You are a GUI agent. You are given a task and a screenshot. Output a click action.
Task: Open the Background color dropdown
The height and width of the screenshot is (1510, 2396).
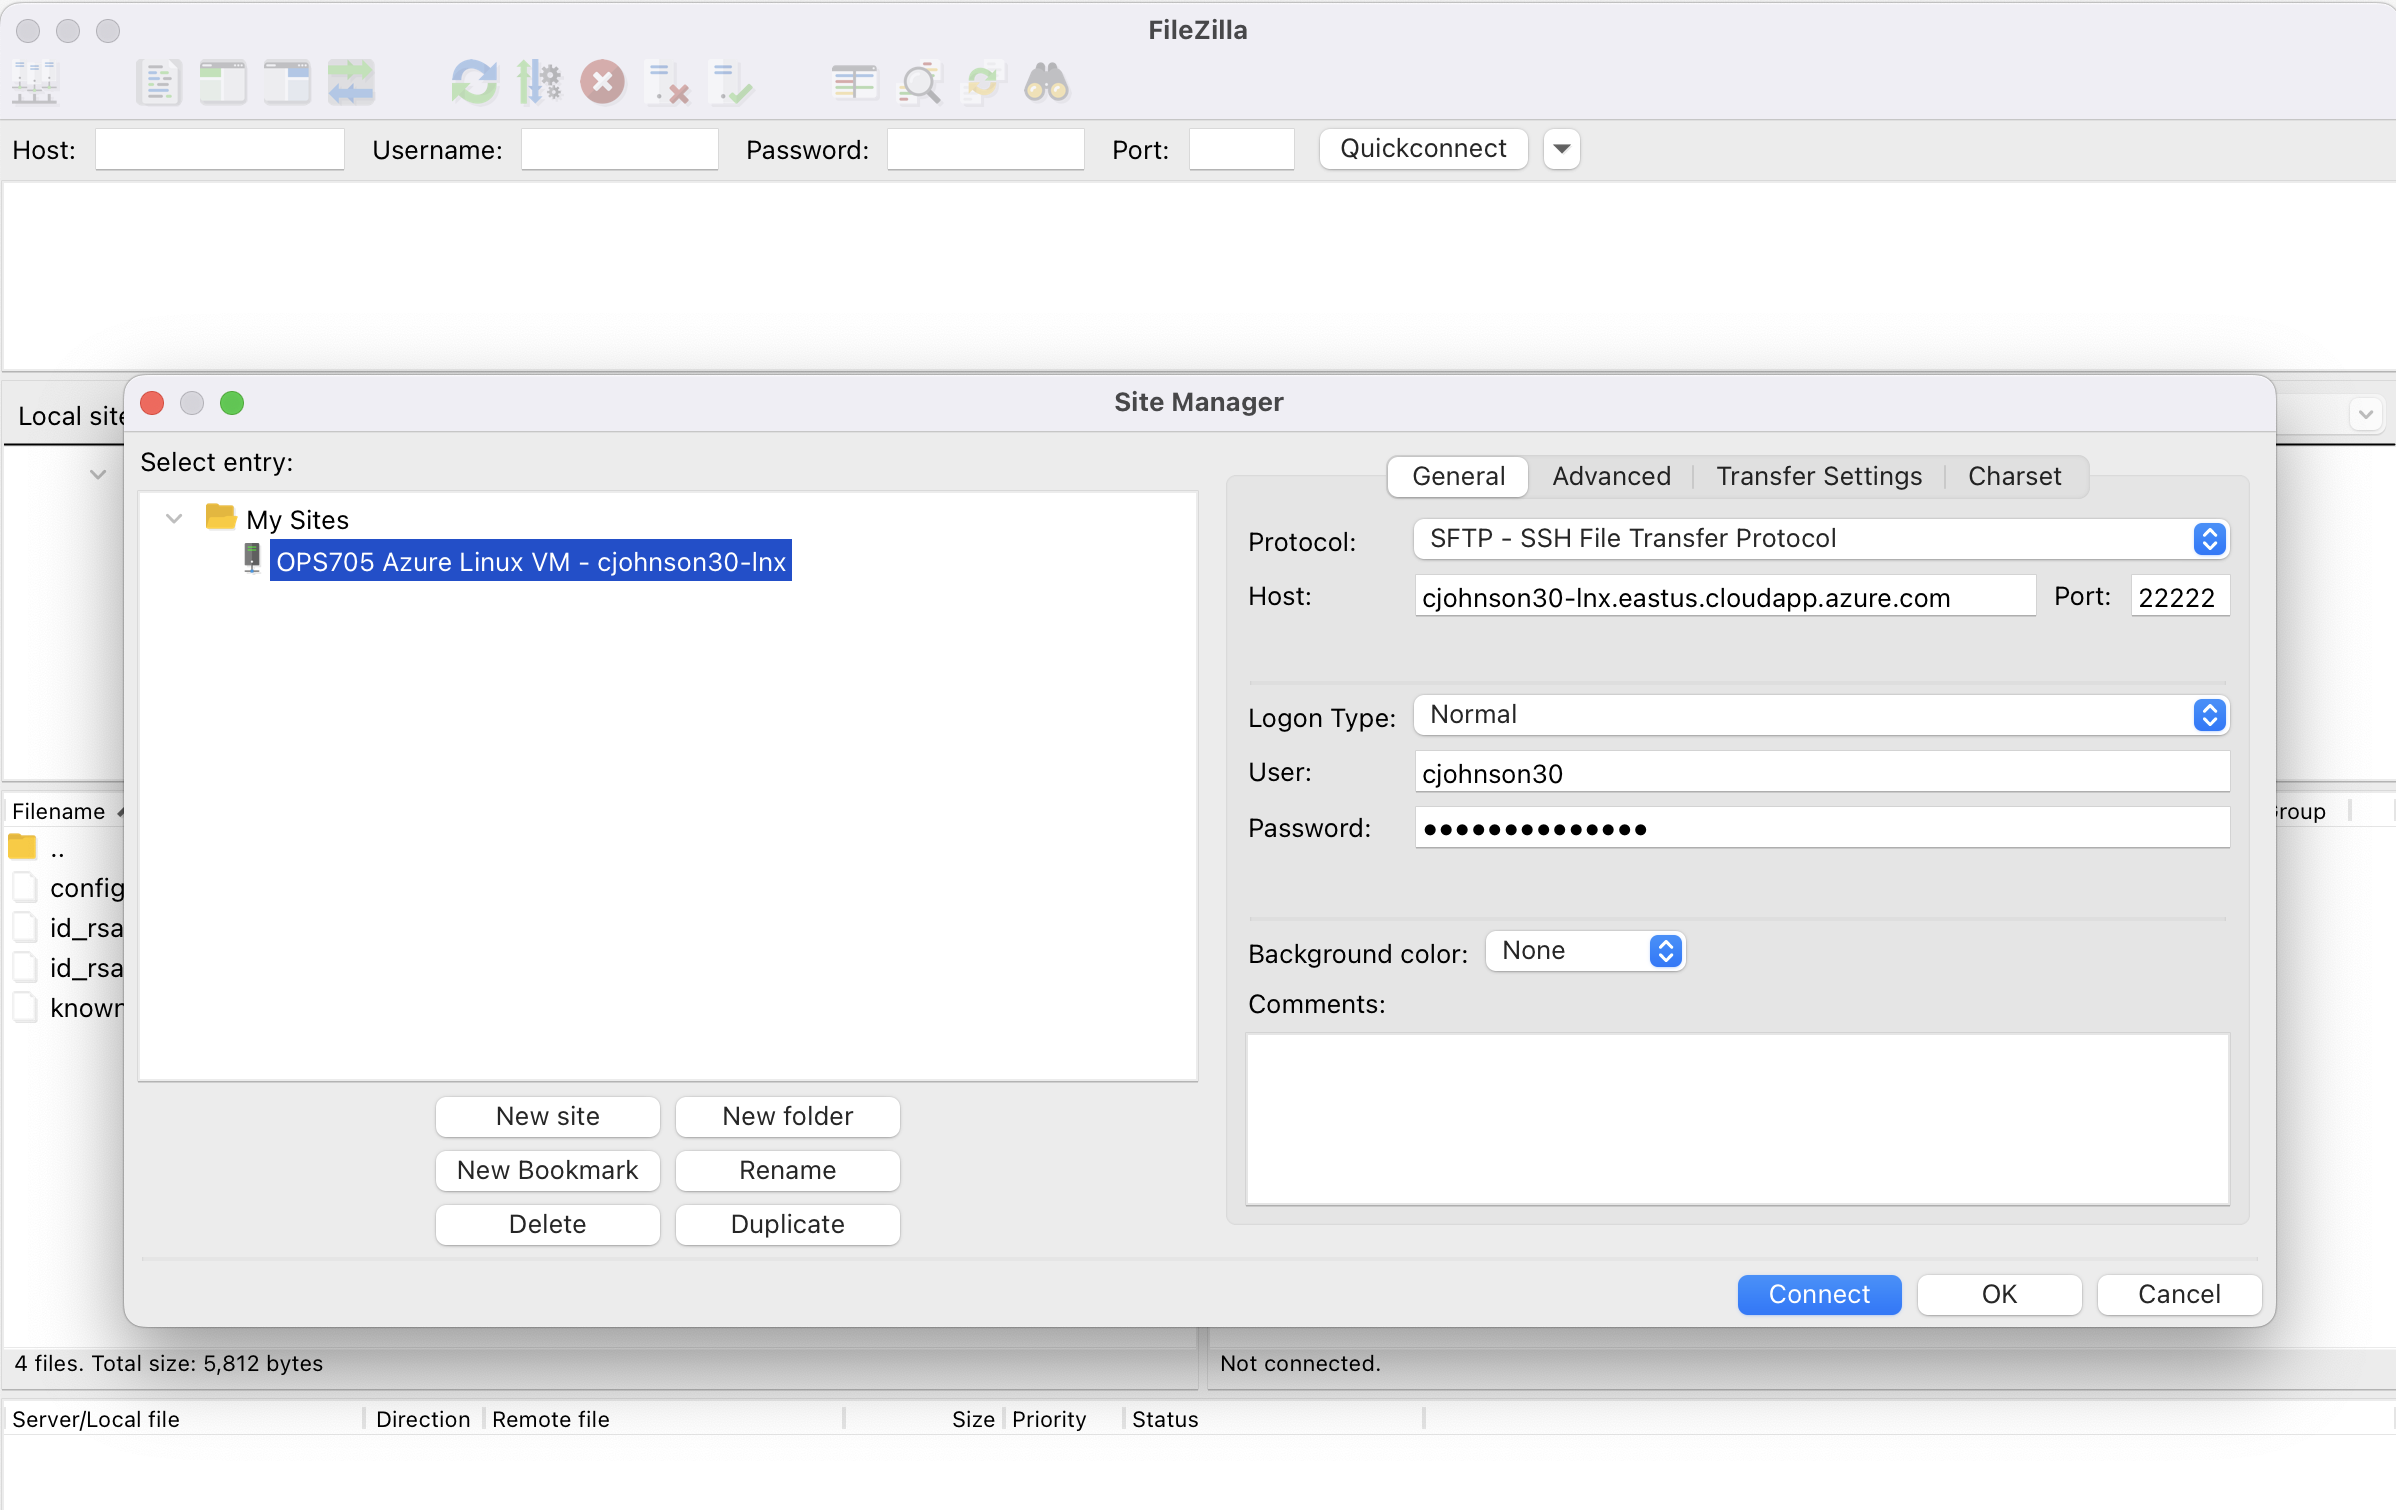tap(1584, 950)
